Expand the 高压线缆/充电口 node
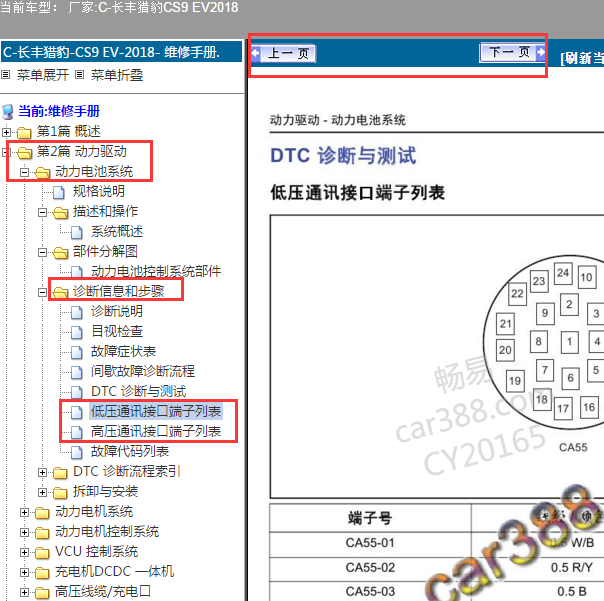This screenshot has height=601, width=604. pos(24,592)
